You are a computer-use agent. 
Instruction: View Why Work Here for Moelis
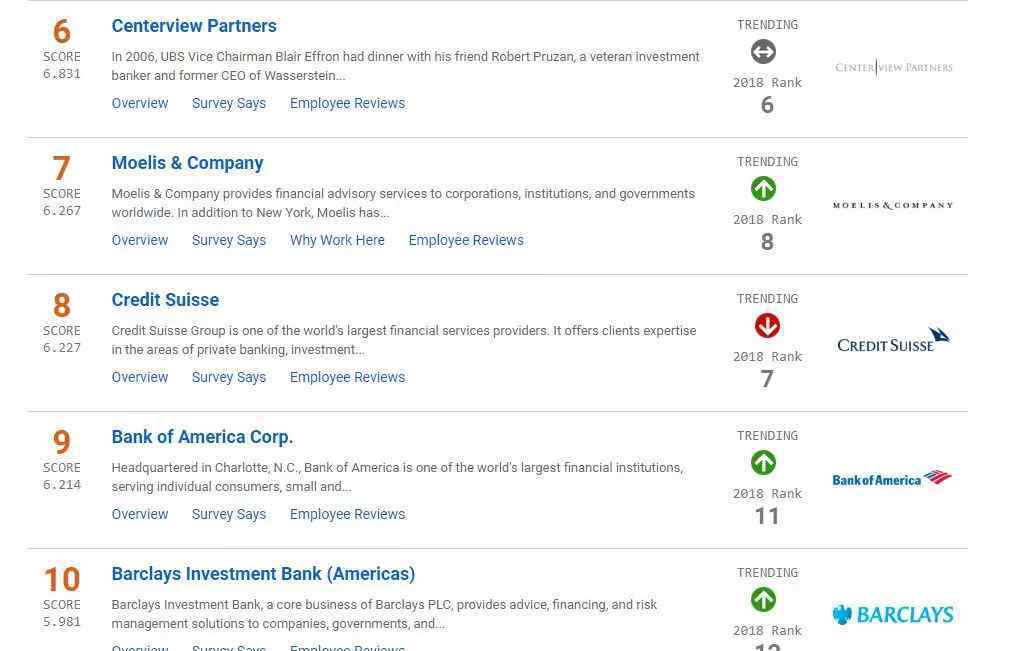[x=337, y=240]
